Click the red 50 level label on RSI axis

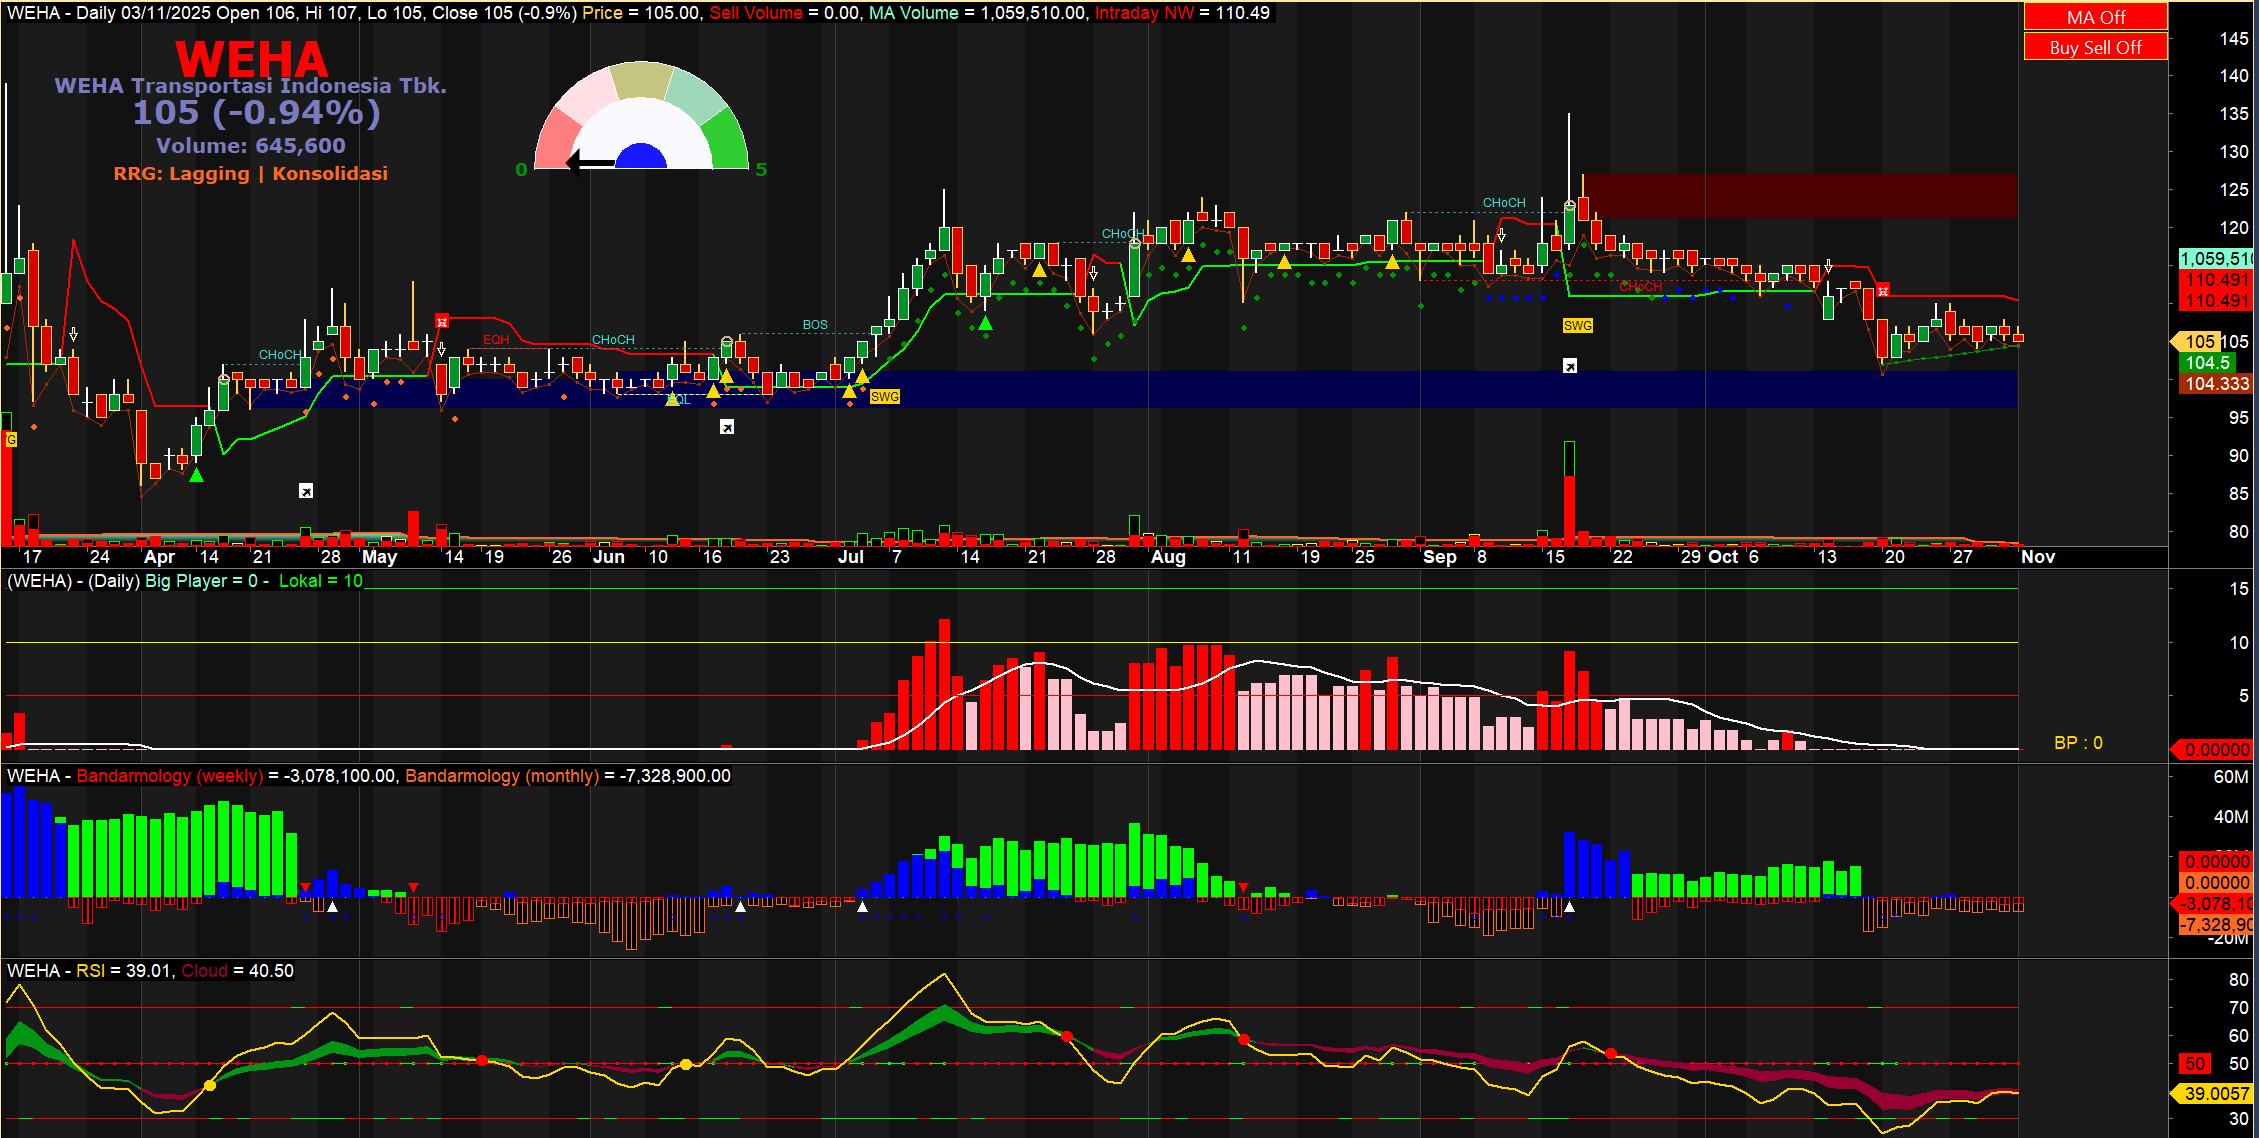pos(2195,1064)
